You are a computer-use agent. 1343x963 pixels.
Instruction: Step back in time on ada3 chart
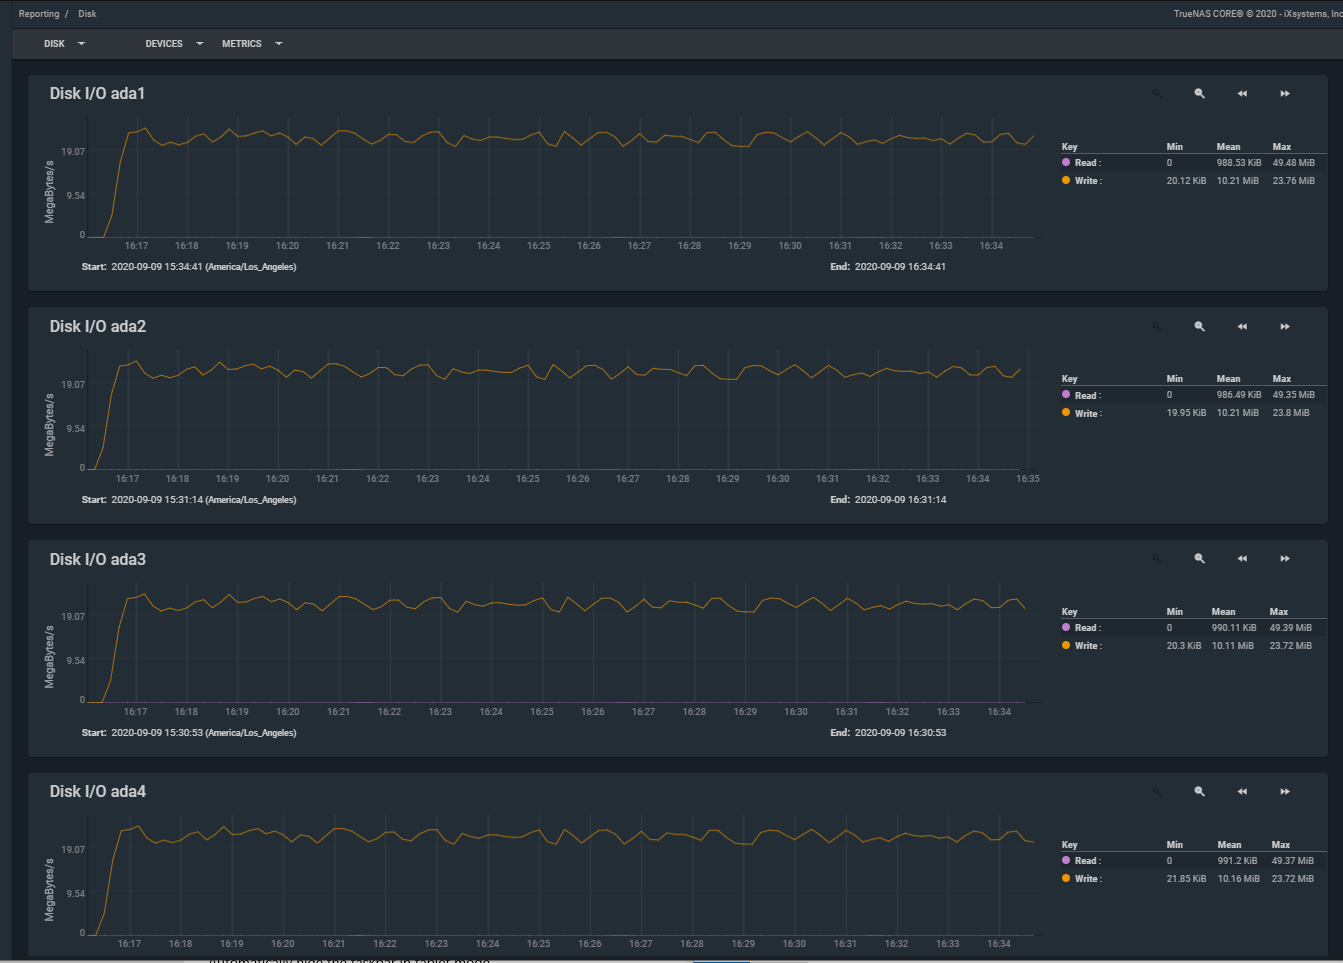(1242, 558)
